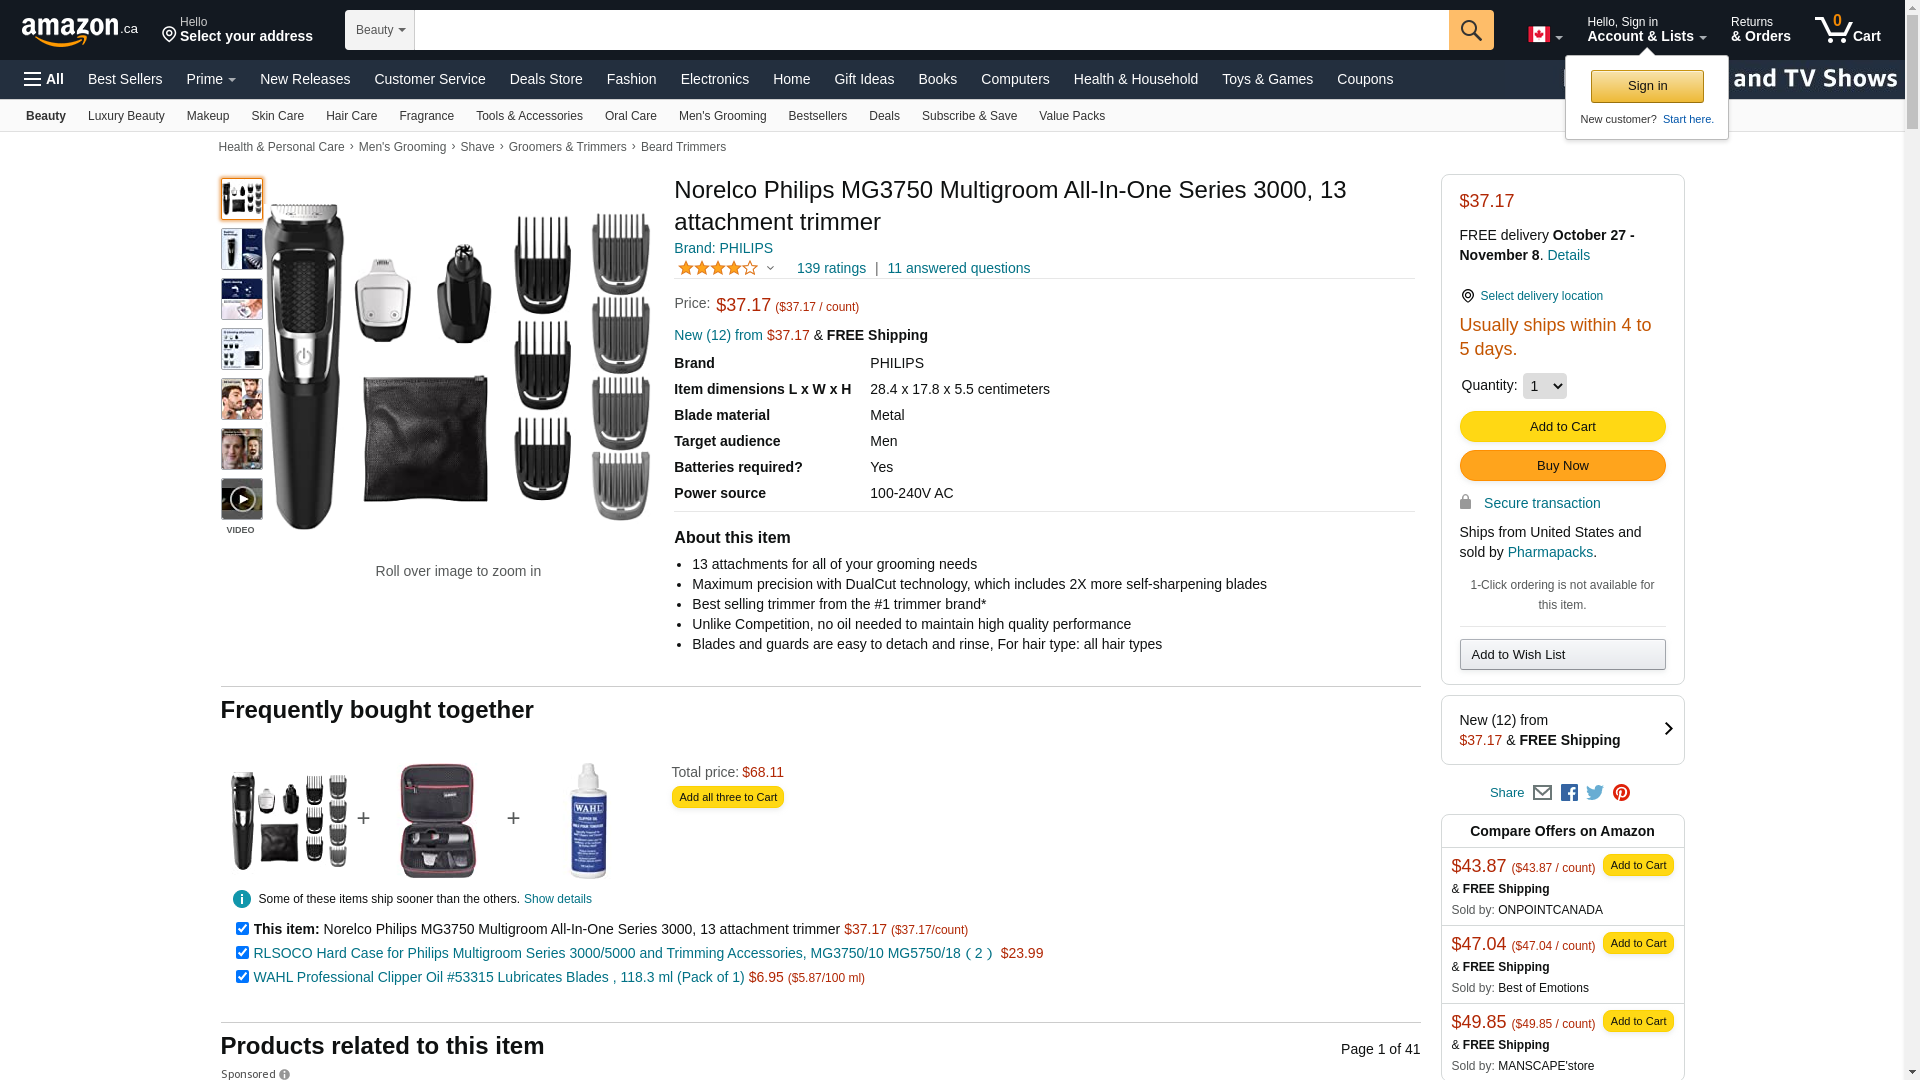
Task: Expand the Canada flag country selector
Action: coord(1544,35)
